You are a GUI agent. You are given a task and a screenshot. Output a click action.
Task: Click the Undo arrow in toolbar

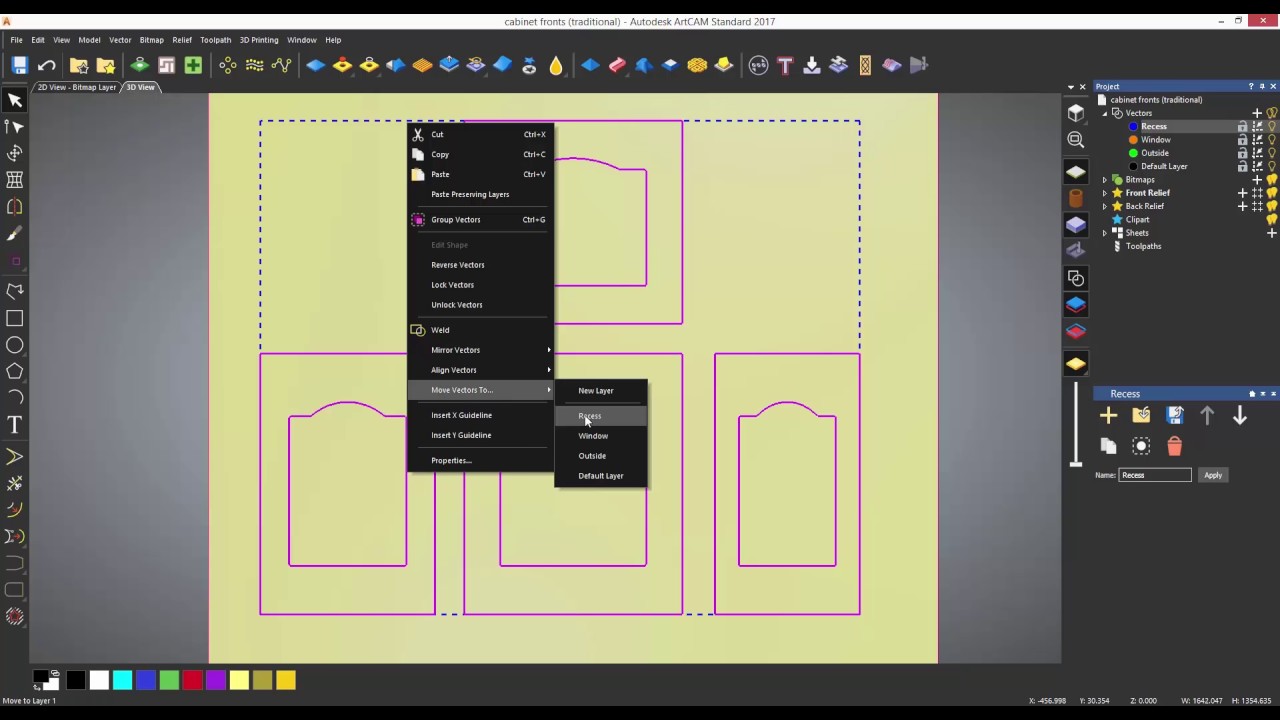[x=46, y=66]
